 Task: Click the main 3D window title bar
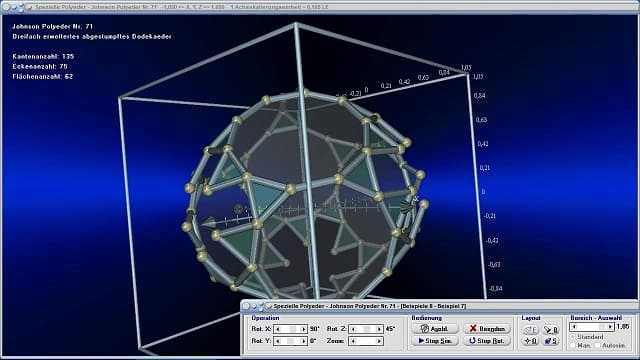320,7
